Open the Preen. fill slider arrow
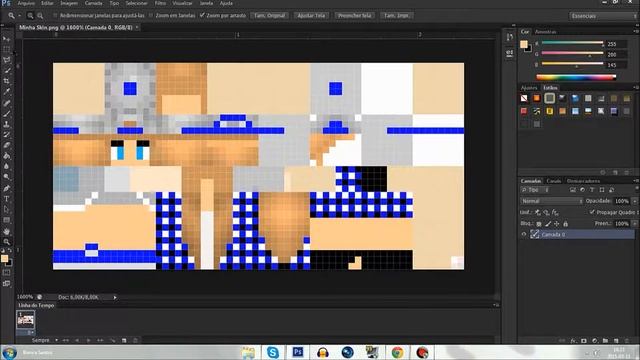The image size is (640, 360). coord(634,224)
